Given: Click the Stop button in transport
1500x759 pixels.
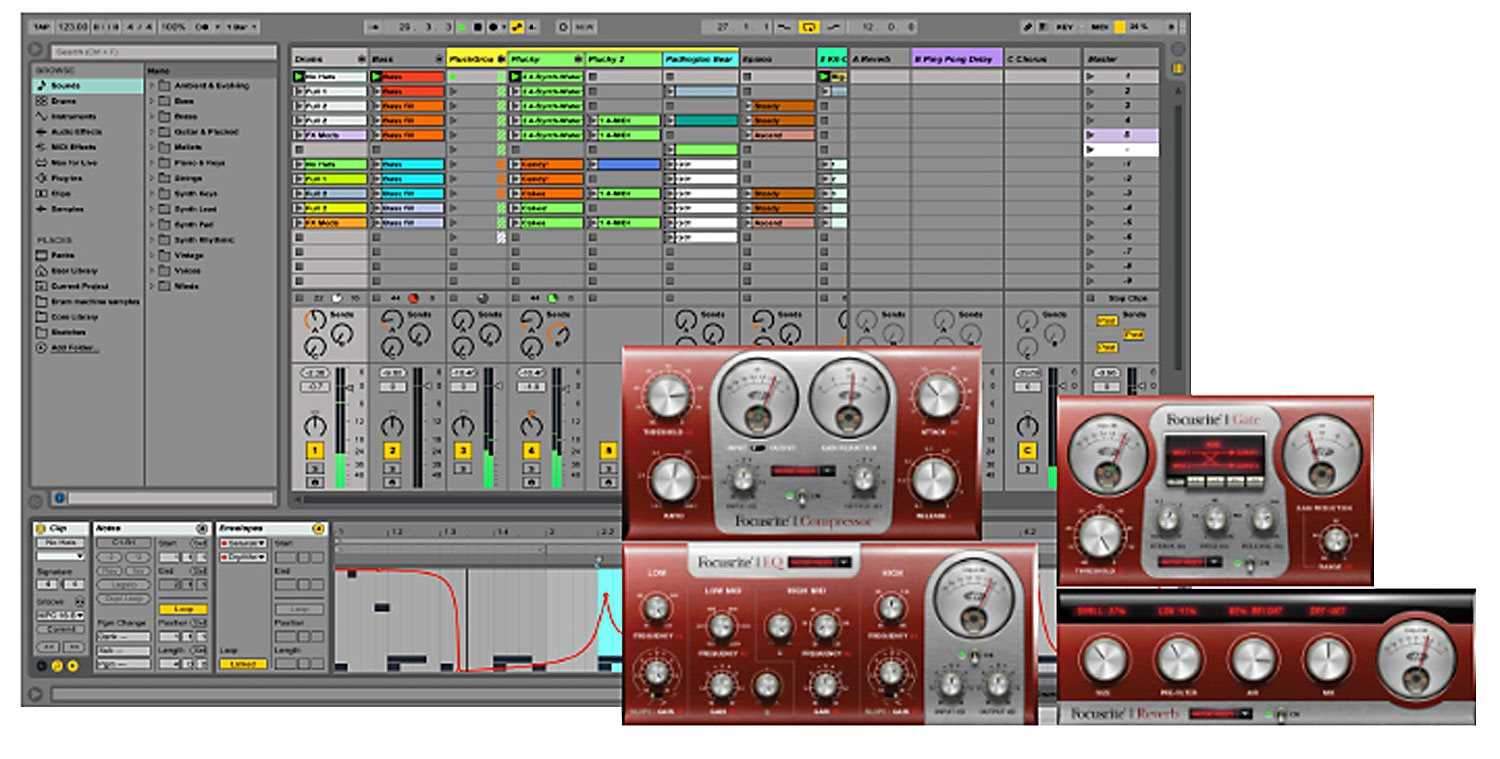Looking at the screenshot, I should 477,27.
